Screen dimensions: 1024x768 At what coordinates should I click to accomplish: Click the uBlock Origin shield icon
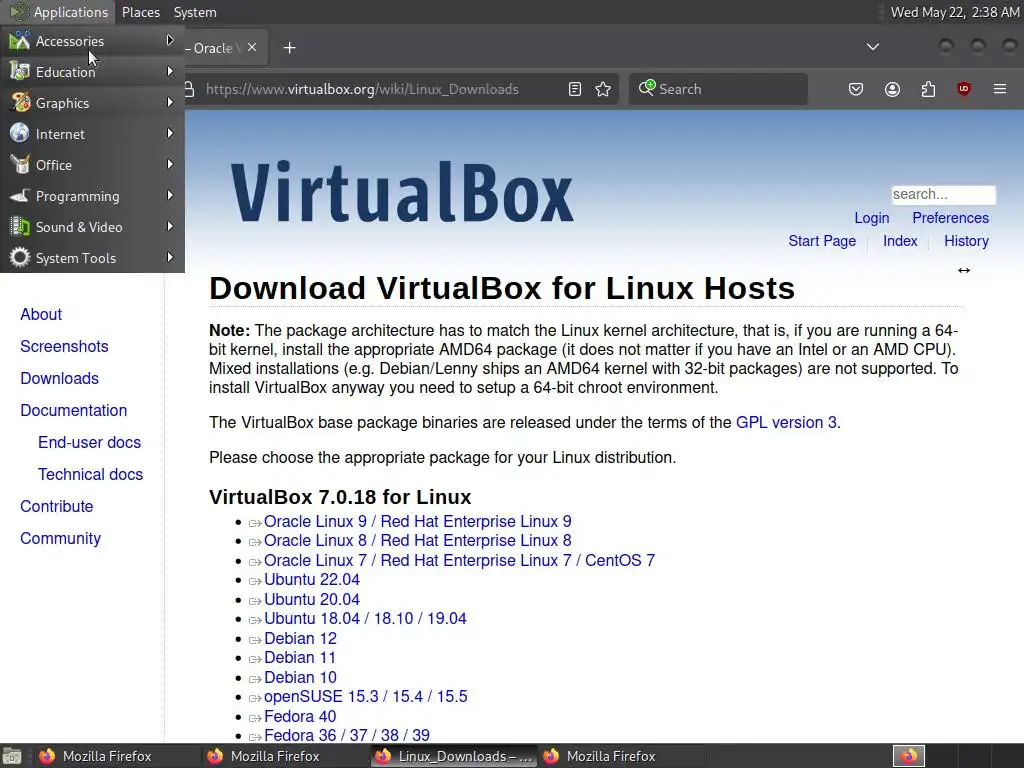point(963,89)
